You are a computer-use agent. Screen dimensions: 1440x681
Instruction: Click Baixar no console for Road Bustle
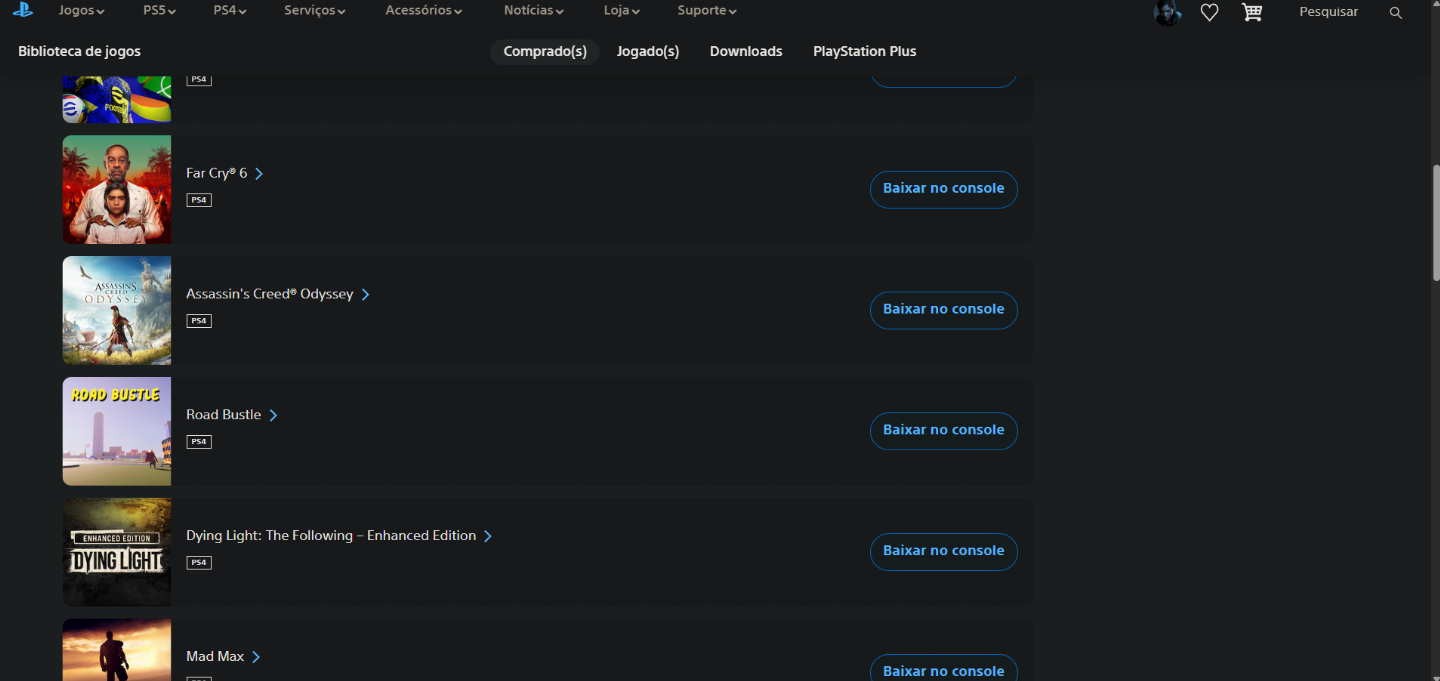point(944,431)
